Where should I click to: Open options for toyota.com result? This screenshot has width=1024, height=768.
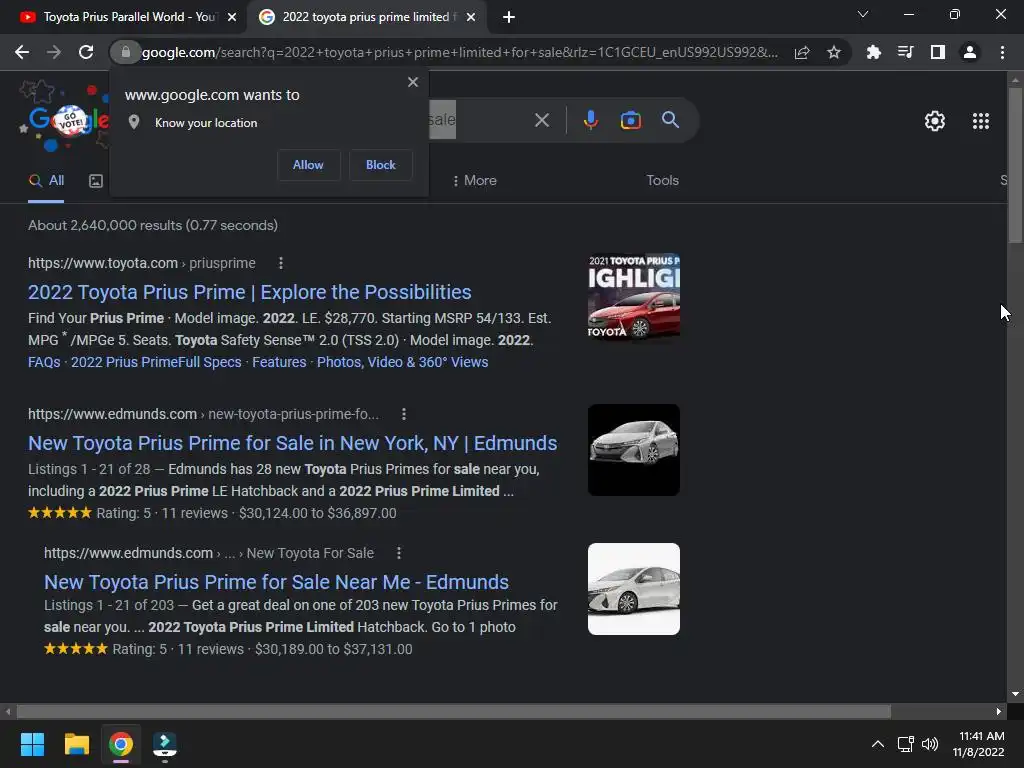coord(281,263)
